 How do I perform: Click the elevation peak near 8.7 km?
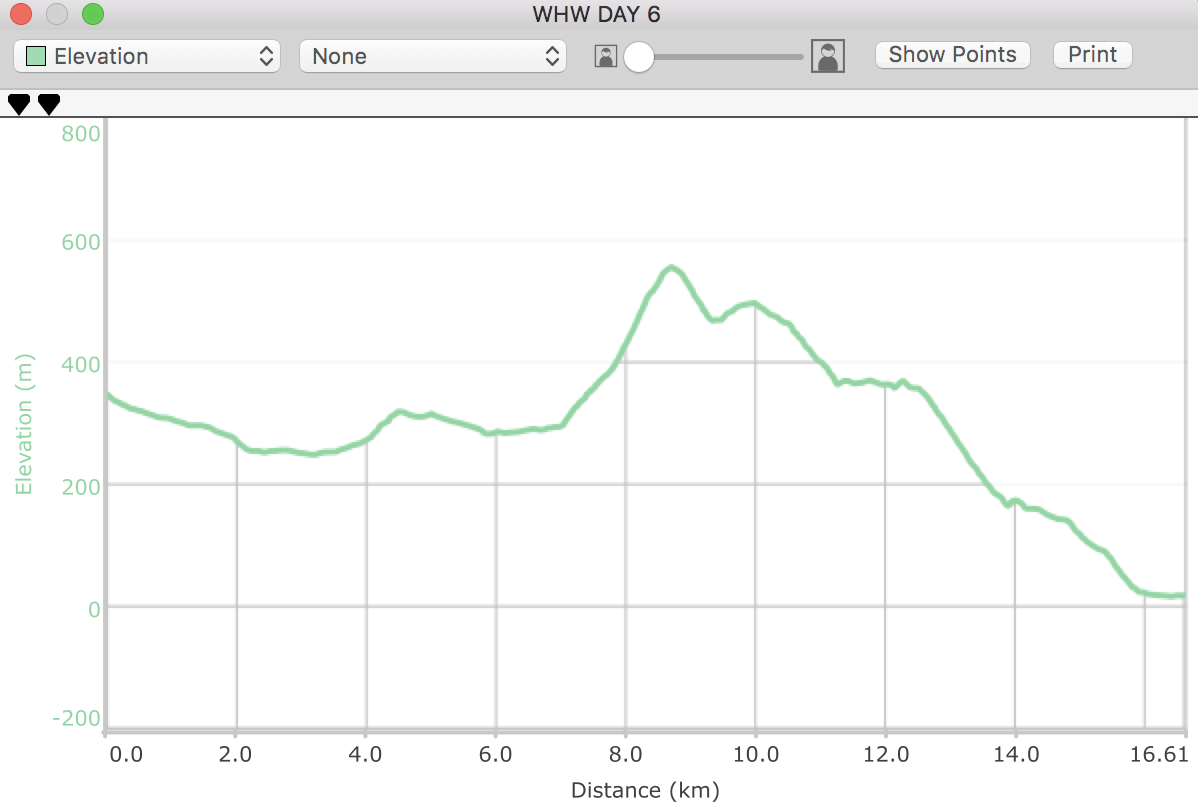pos(671,268)
